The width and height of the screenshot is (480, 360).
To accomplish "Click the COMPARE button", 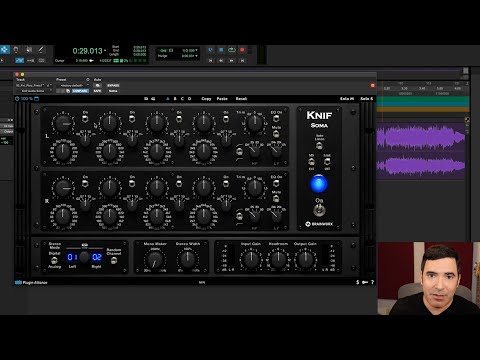I will (80, 91).
